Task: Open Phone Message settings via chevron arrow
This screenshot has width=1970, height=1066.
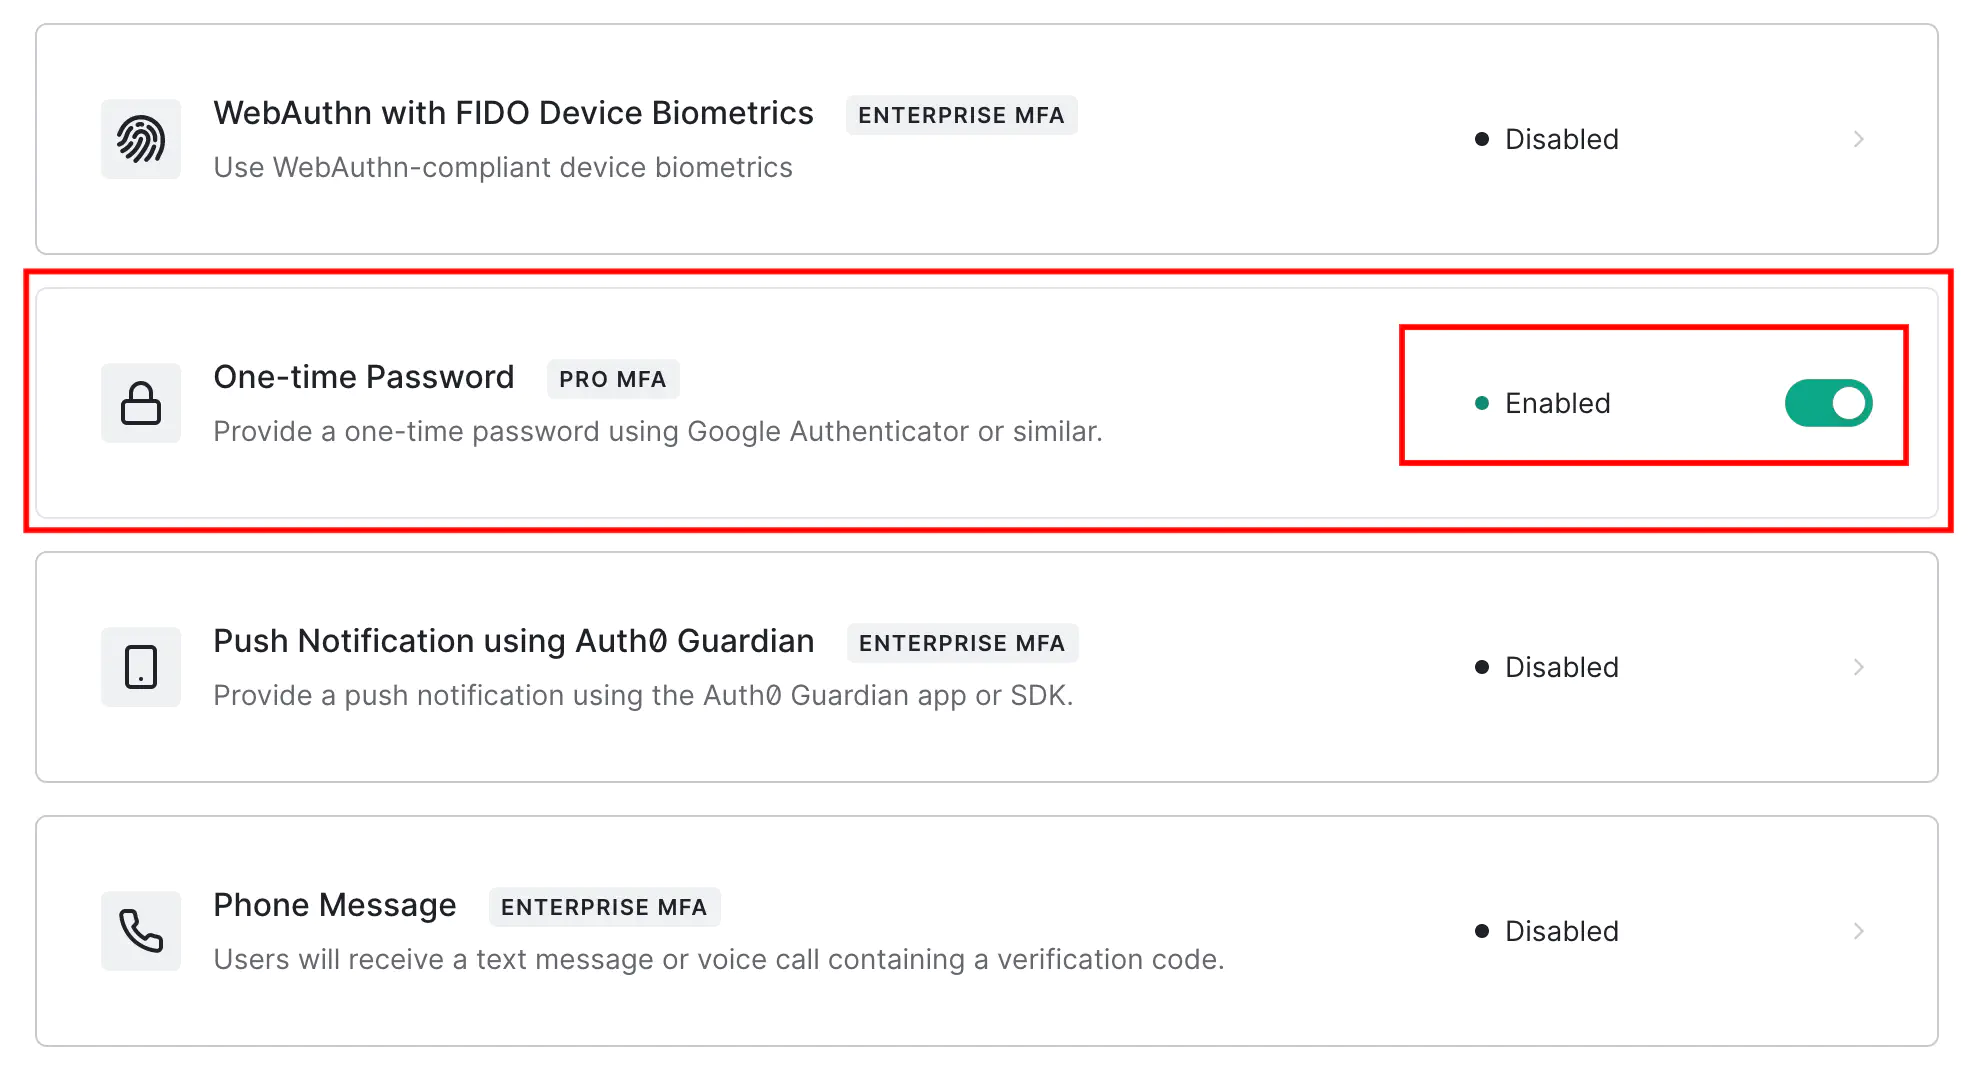Action: [1858, 931]
